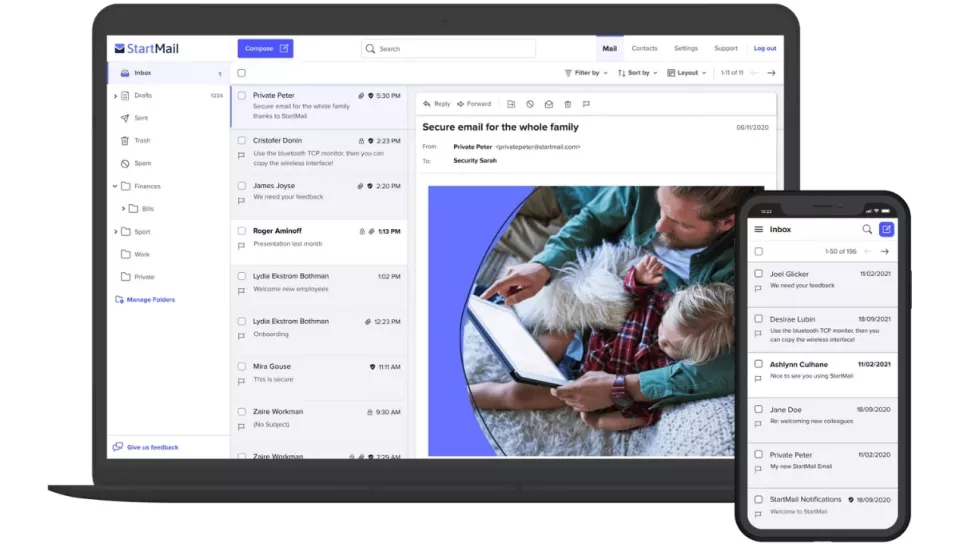
Task: Switch to the Contacts tab
Action: tap(644, 48)
